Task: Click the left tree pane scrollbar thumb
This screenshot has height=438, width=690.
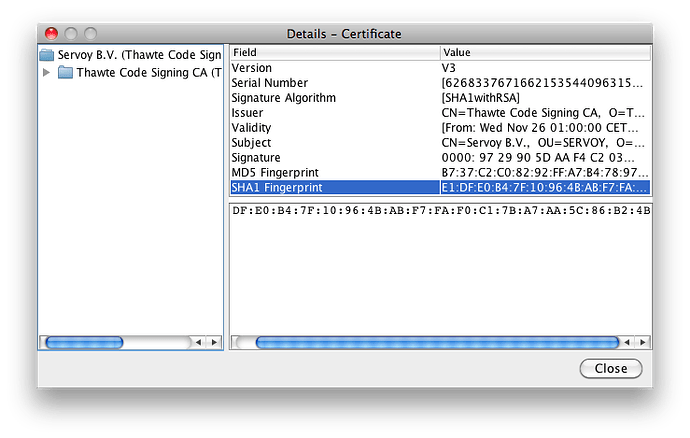Action: click(84, 342)
